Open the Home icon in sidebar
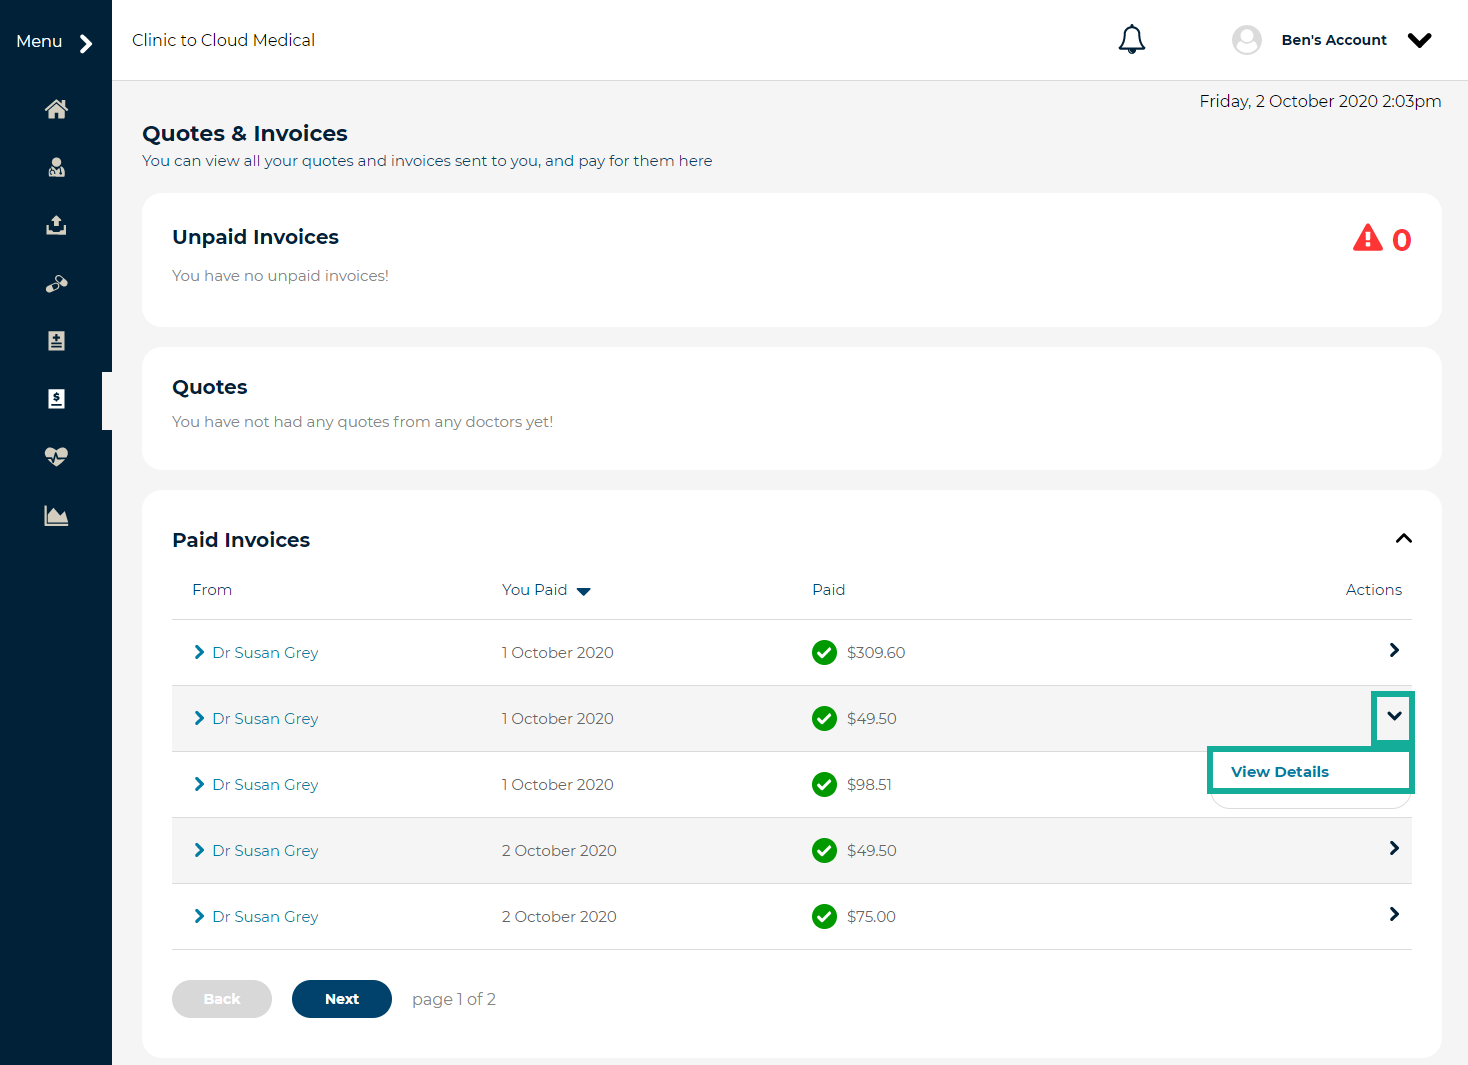This screenshot has height=1065, width=1468. coord(56,109)
